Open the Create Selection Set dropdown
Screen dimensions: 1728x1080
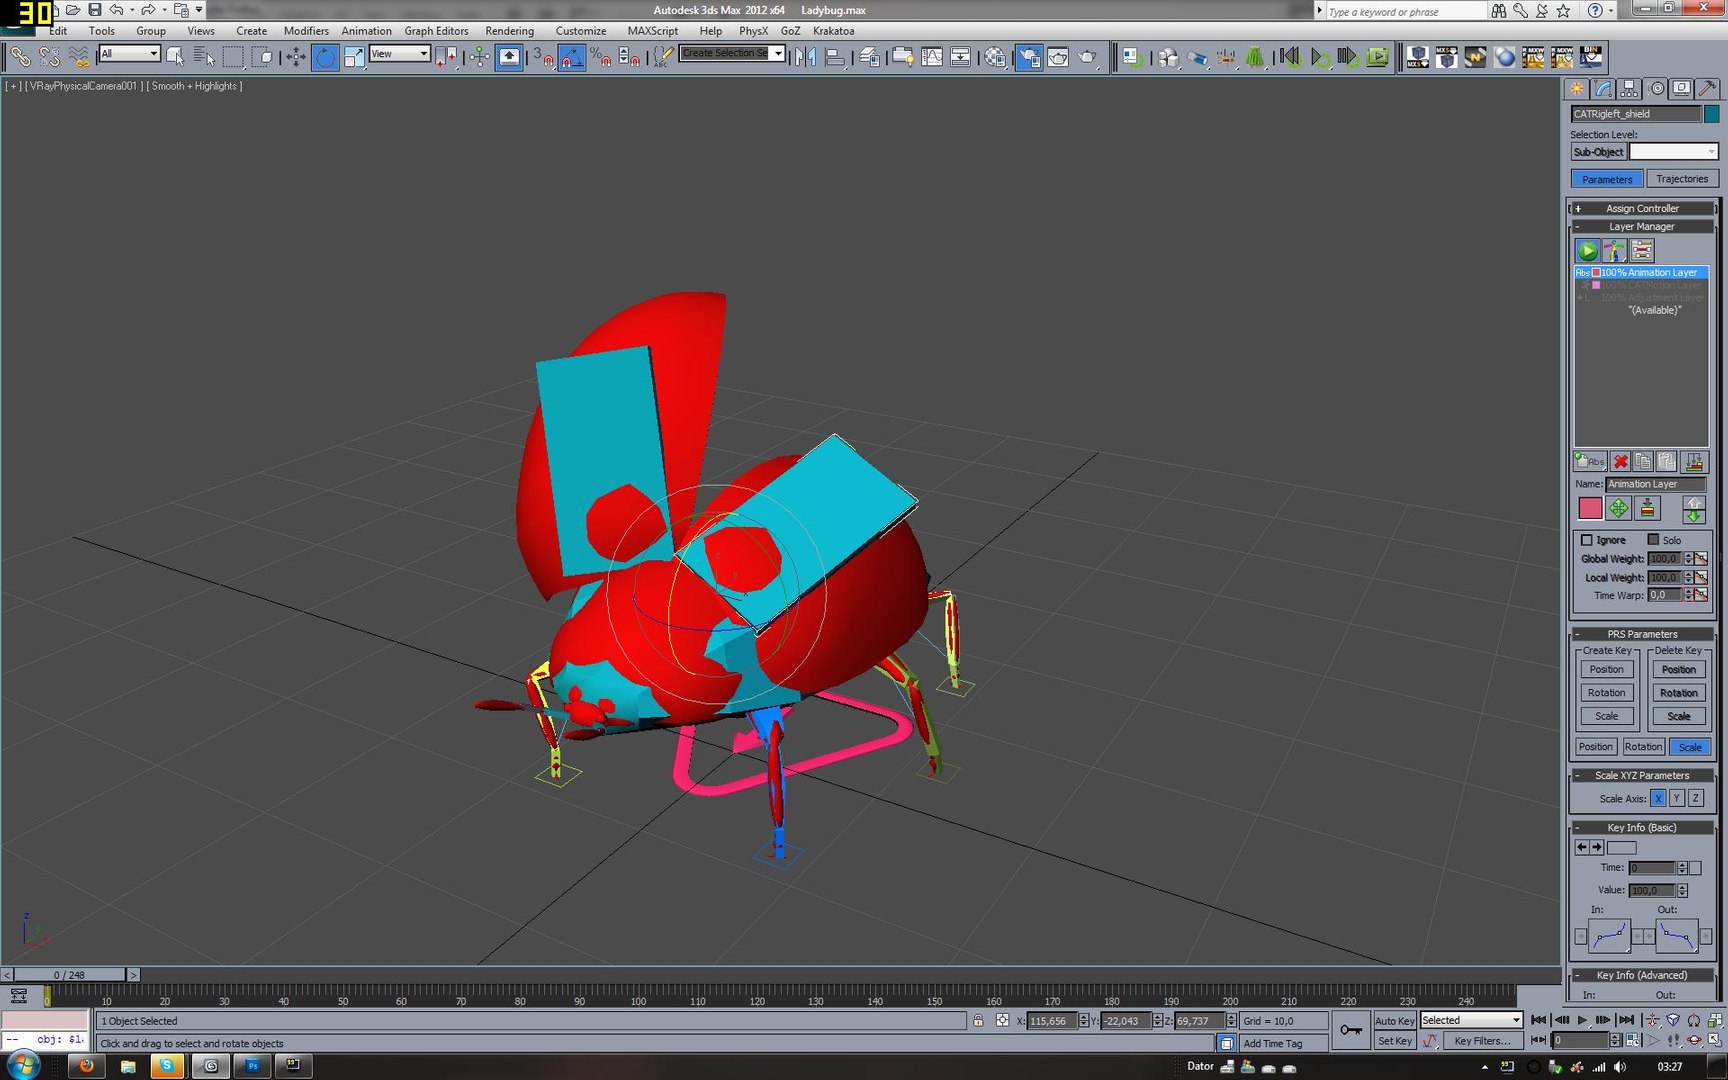[x=732, y=53]
